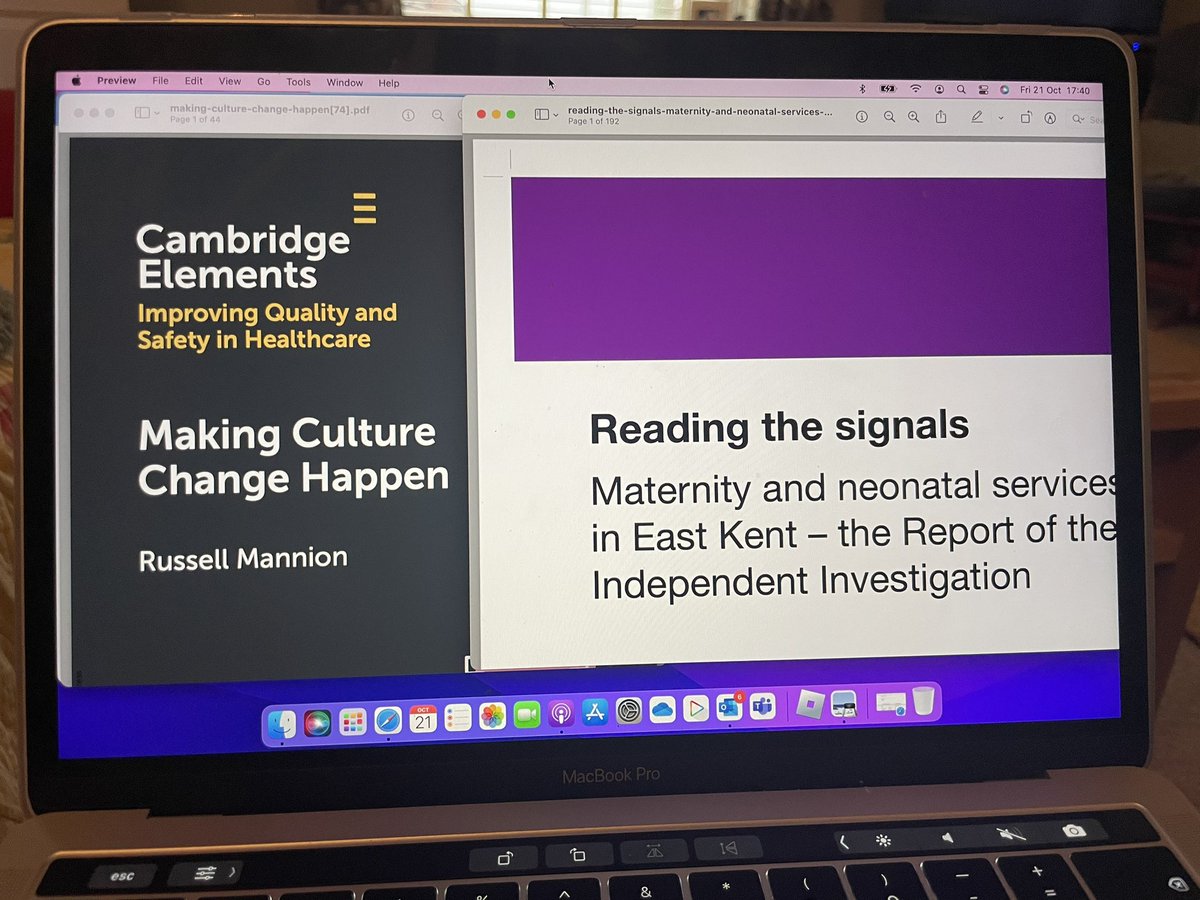Open Podcasts from the Dock

tap(561, 714)
